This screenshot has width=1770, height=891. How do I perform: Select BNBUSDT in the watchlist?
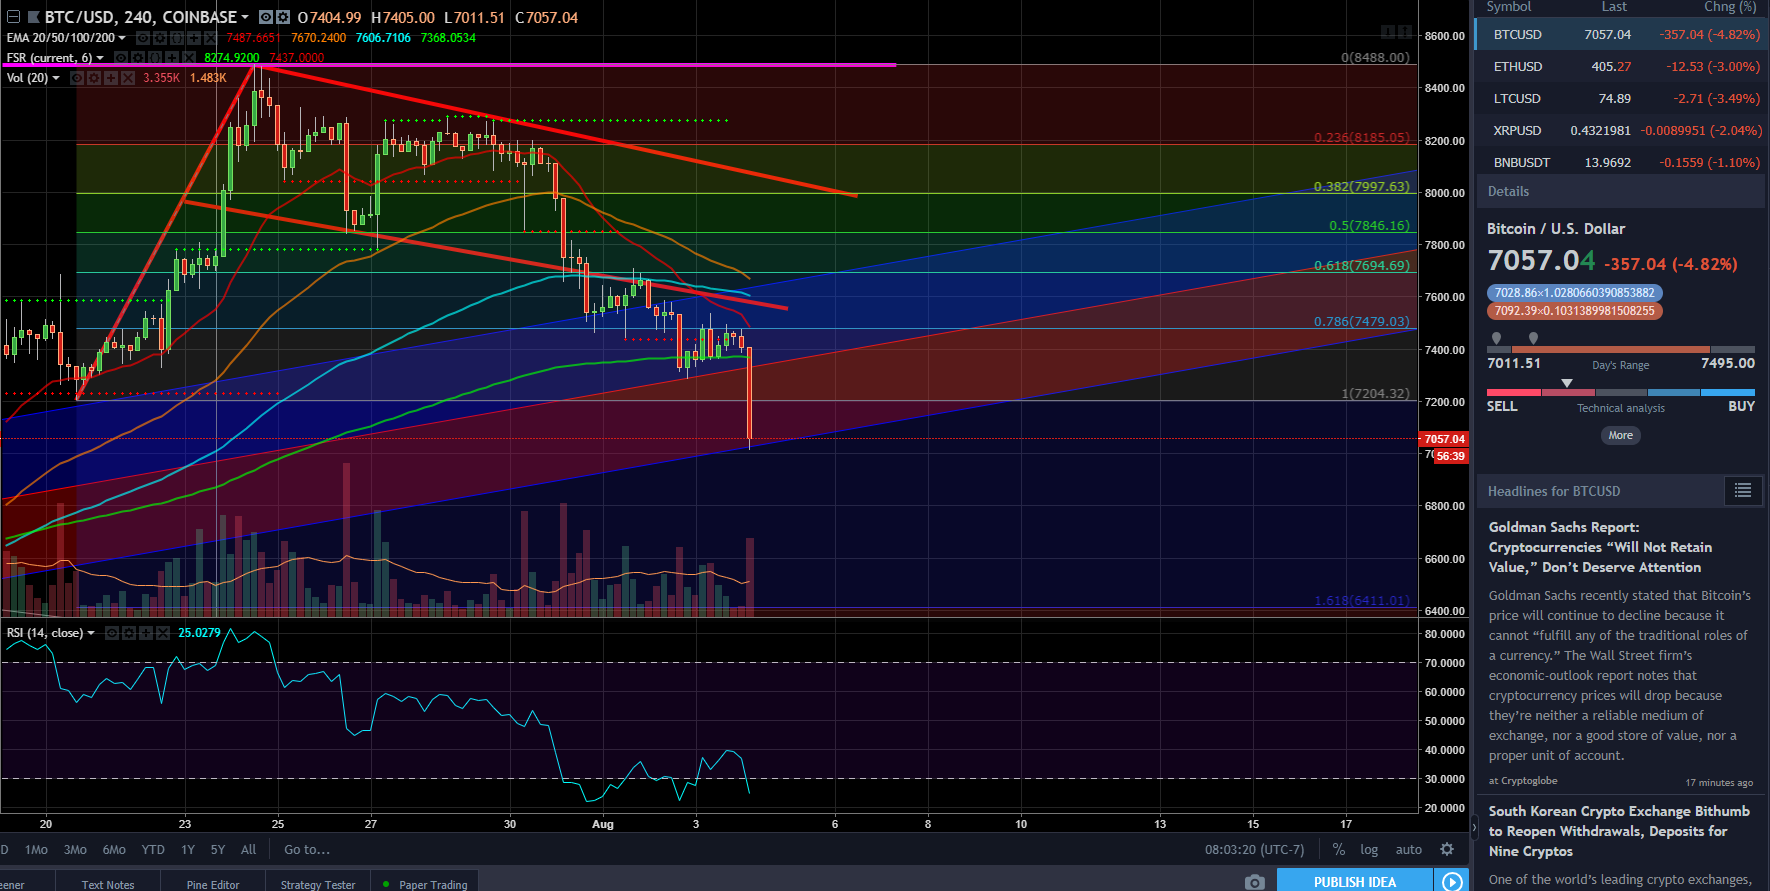[1620, 162]
